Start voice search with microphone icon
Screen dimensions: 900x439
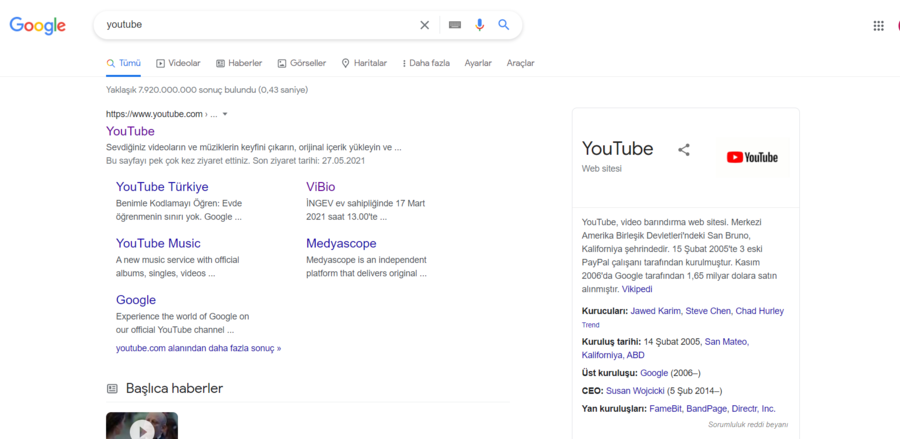[479, 25]
